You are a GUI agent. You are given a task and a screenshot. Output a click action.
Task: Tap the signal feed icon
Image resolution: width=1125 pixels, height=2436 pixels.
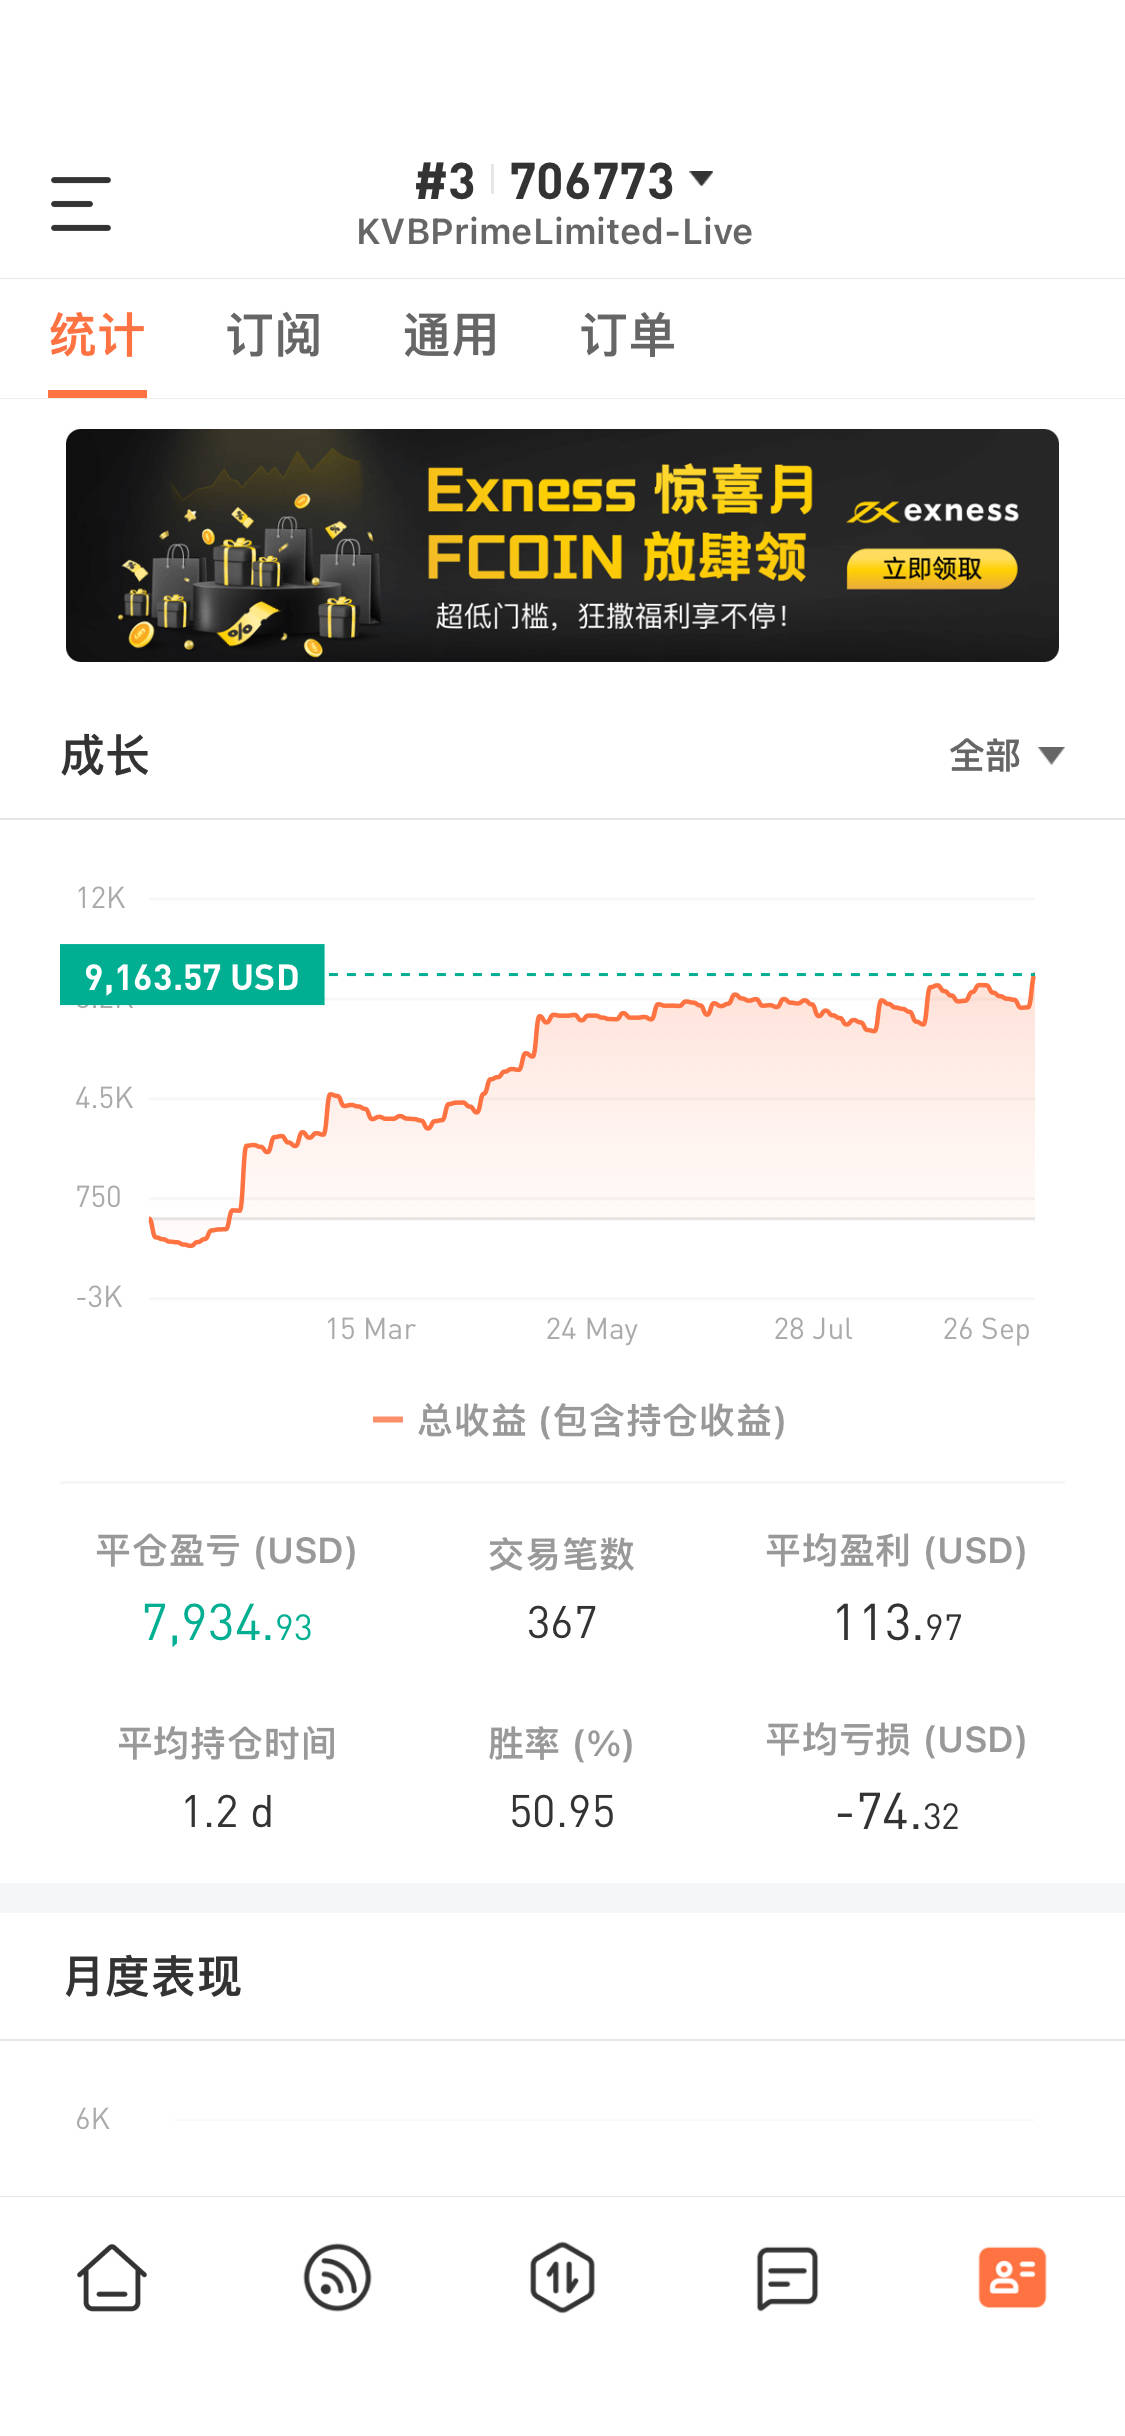(x=337, y=2277)
